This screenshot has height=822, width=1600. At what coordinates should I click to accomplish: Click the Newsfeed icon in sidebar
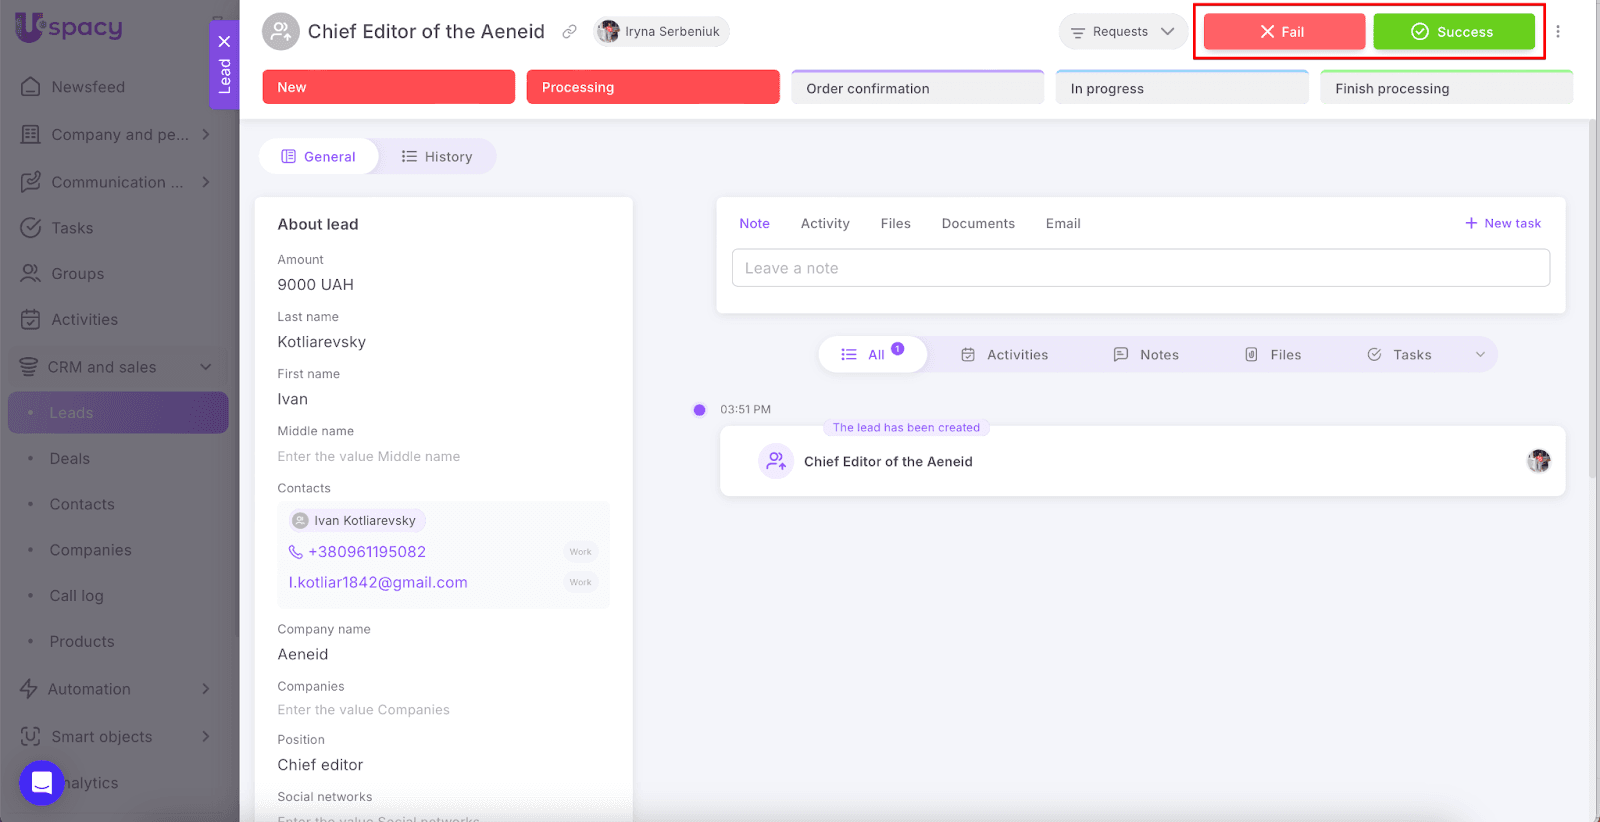coord(31,87)
